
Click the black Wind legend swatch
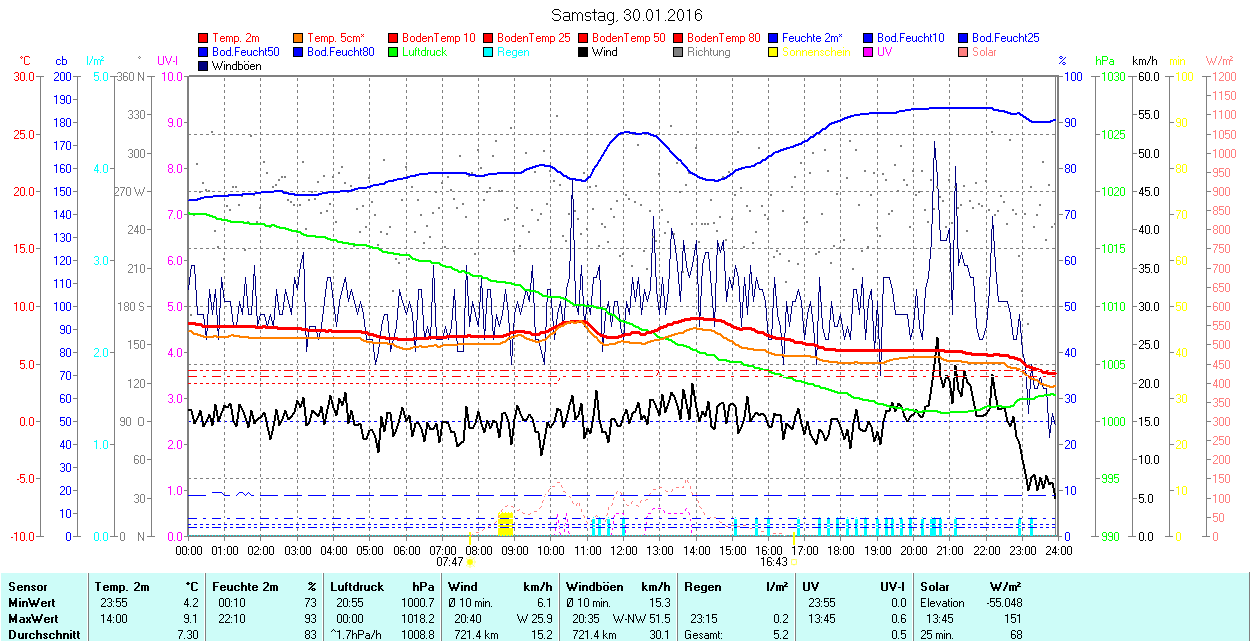(x=583, y=52)
